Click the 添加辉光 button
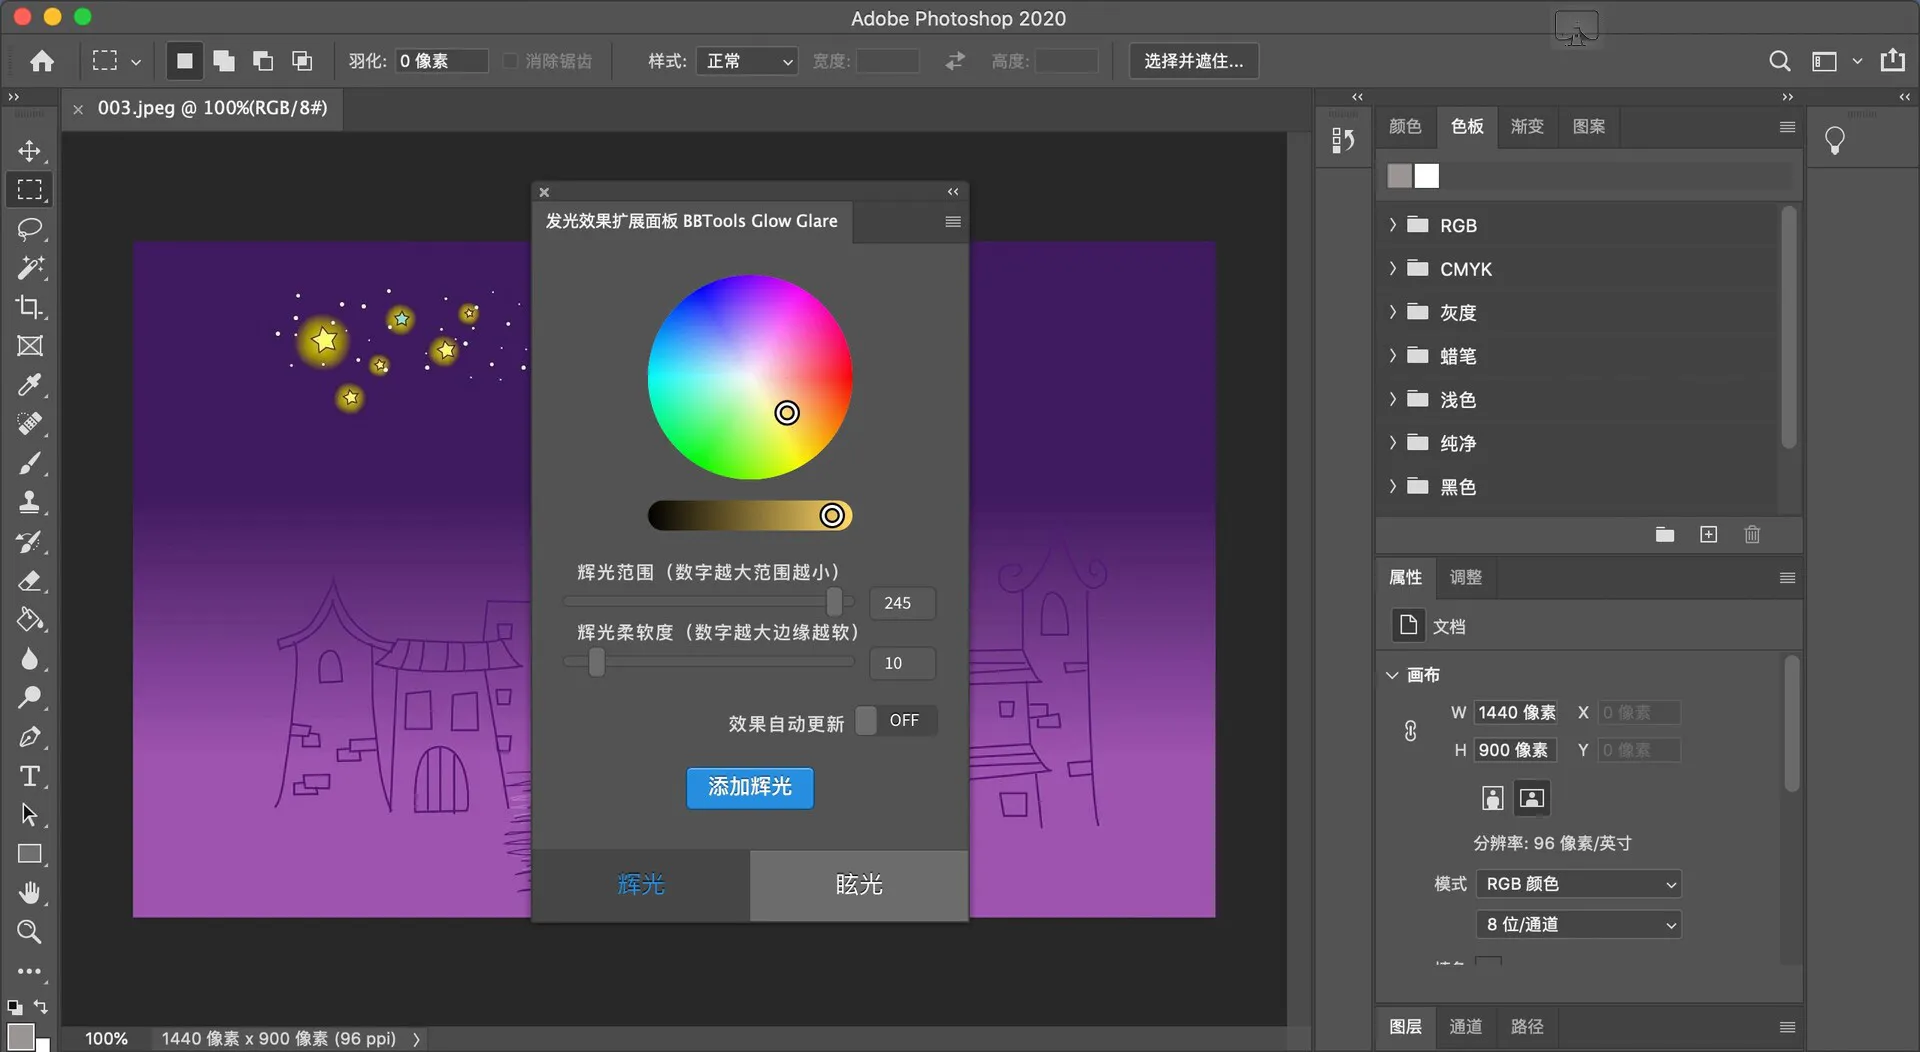1920x1052 pixels. tap(750, 788)
